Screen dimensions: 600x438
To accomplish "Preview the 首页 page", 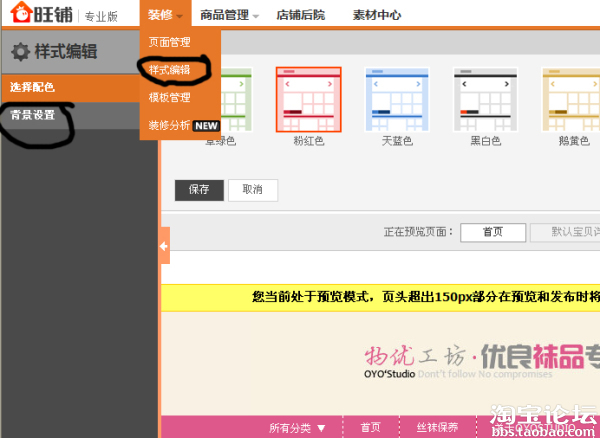I will pyautogui.click(x=493, y=233).
